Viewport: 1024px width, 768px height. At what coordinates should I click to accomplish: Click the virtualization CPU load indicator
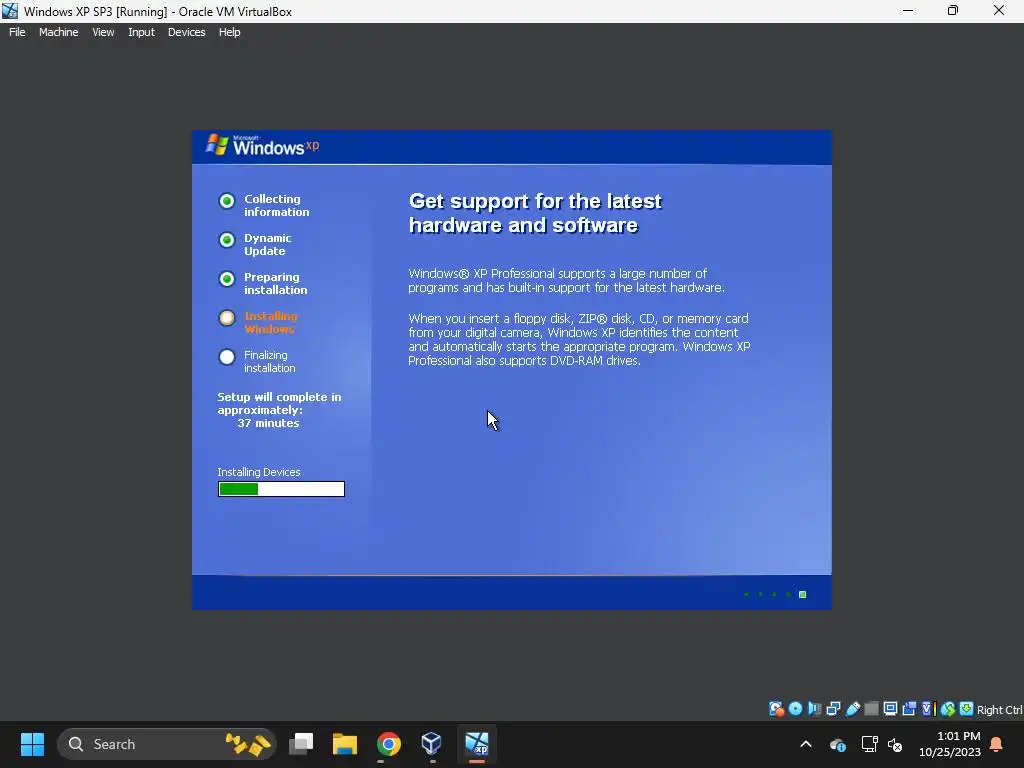929,709
